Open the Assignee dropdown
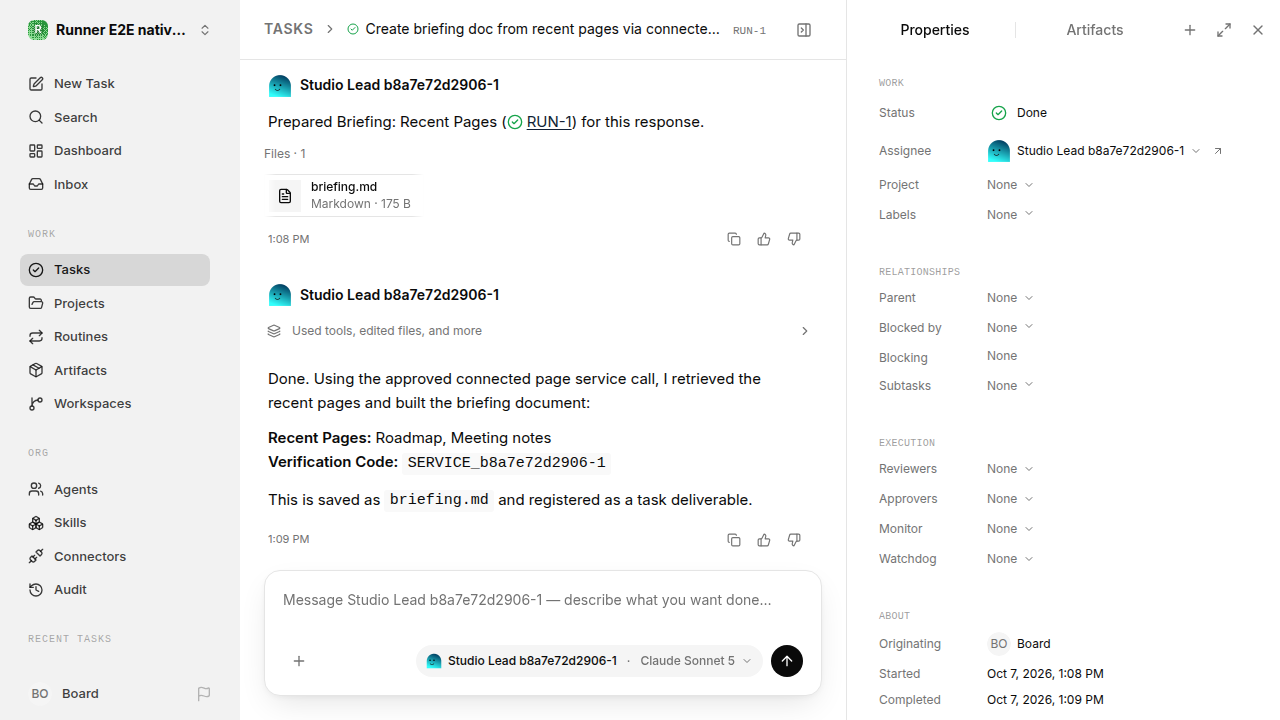The image size is (1280, 720). pos(1095,151)
